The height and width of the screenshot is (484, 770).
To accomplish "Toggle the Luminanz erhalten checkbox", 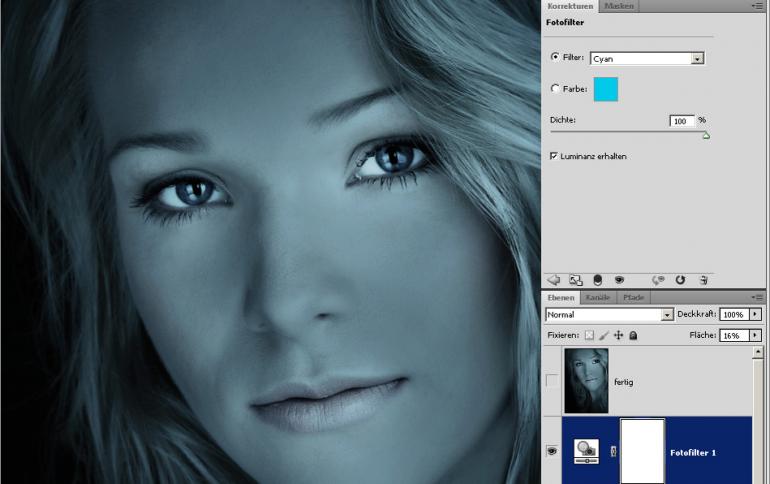I will click(x=554, y=156).
